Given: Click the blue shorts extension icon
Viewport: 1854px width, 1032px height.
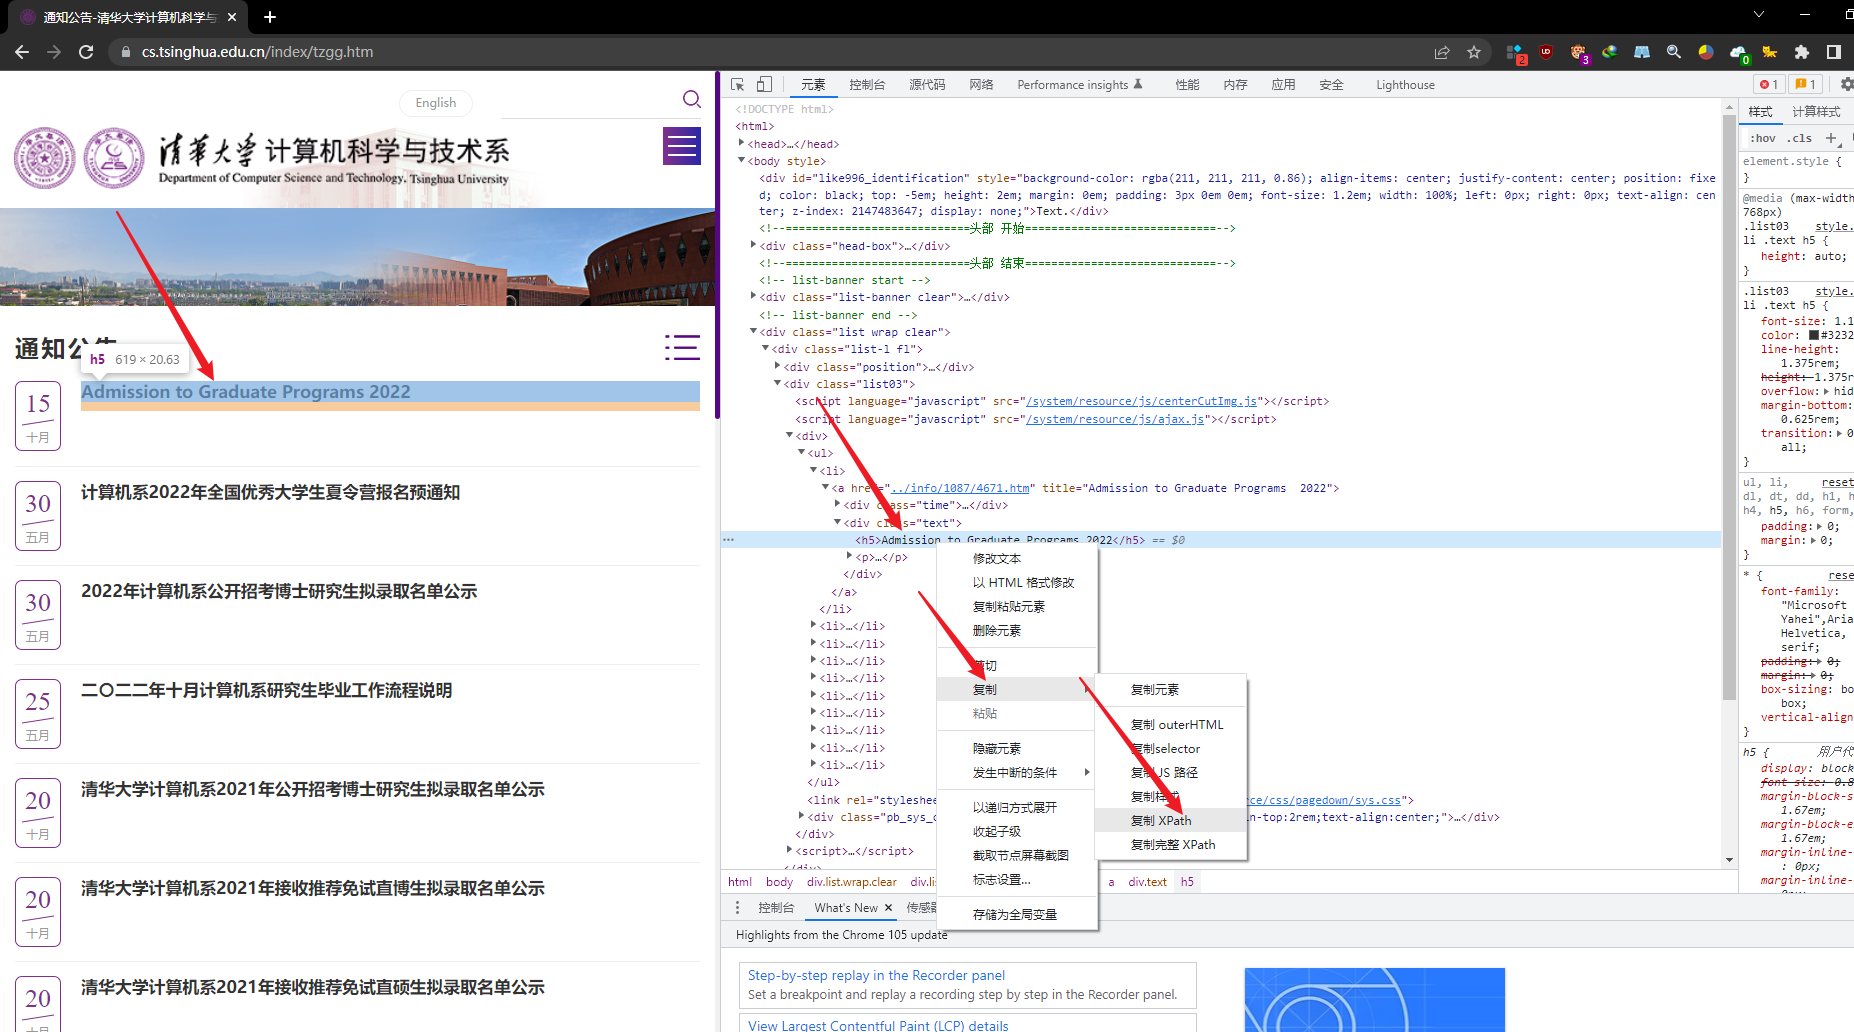Looking at the screenshot, I should (x=1642, y=52).
